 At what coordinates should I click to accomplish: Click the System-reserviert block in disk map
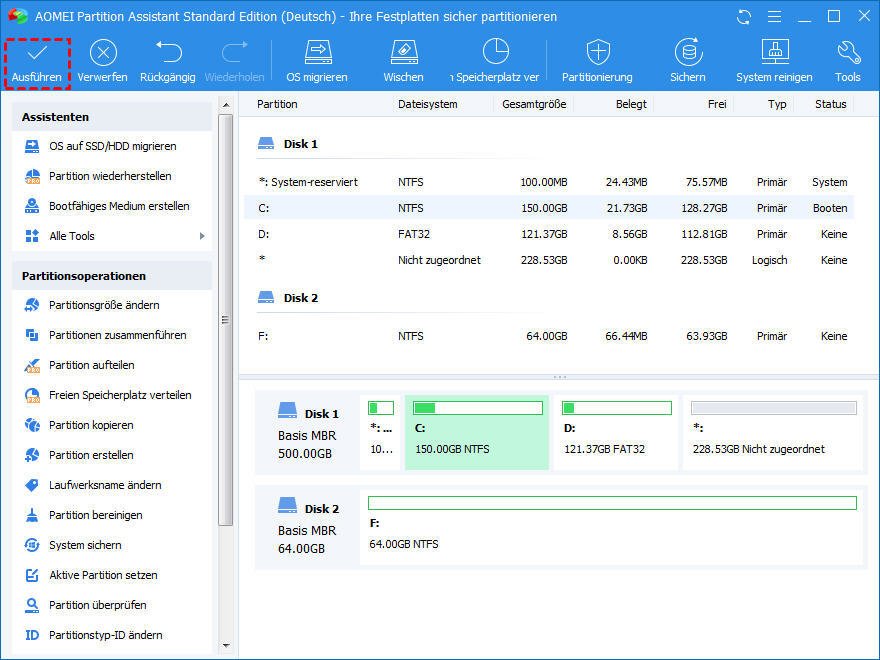(x=381, y=432)
